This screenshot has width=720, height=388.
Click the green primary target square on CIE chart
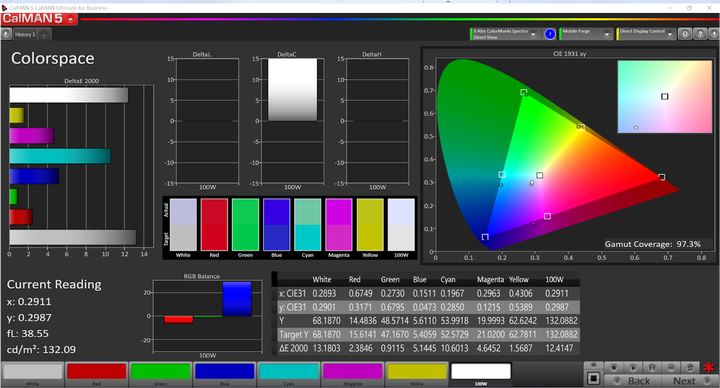click(523, 92)
